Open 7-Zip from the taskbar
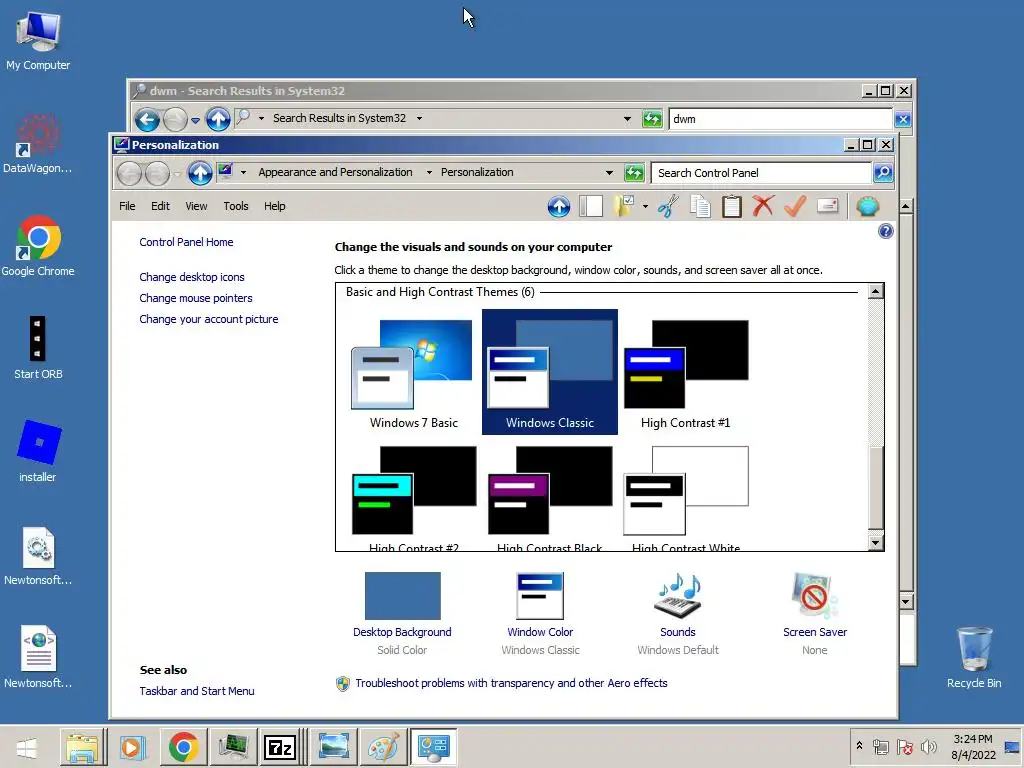Viewport: 1024px width, 768px height. pos(280,747)
